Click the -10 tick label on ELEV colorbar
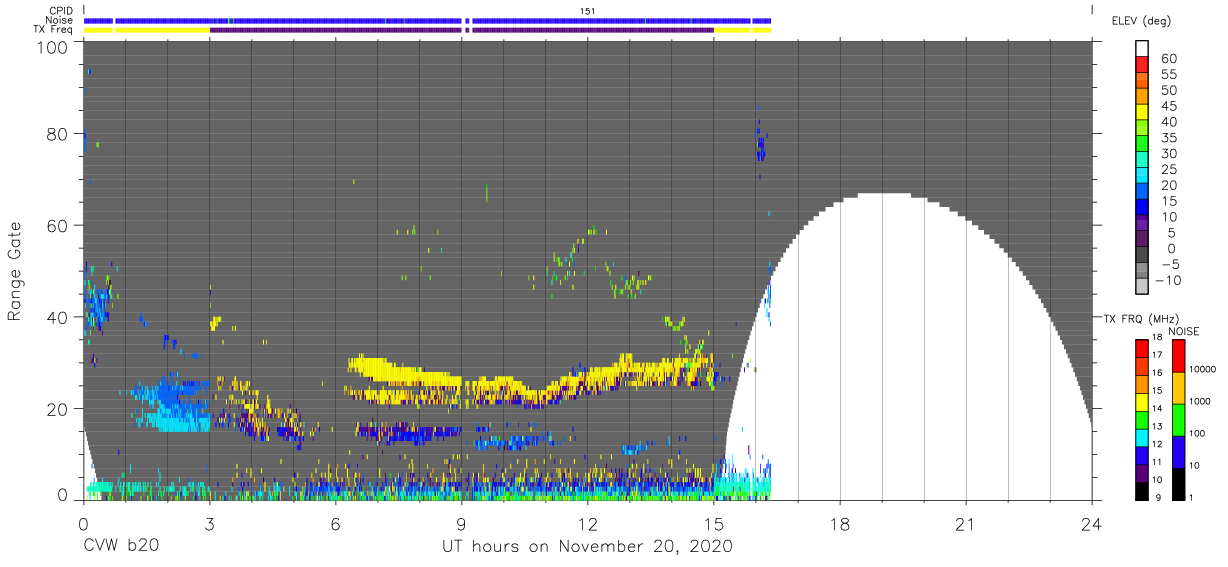Screen dimensions: 1228x567 click(1171, 280)
